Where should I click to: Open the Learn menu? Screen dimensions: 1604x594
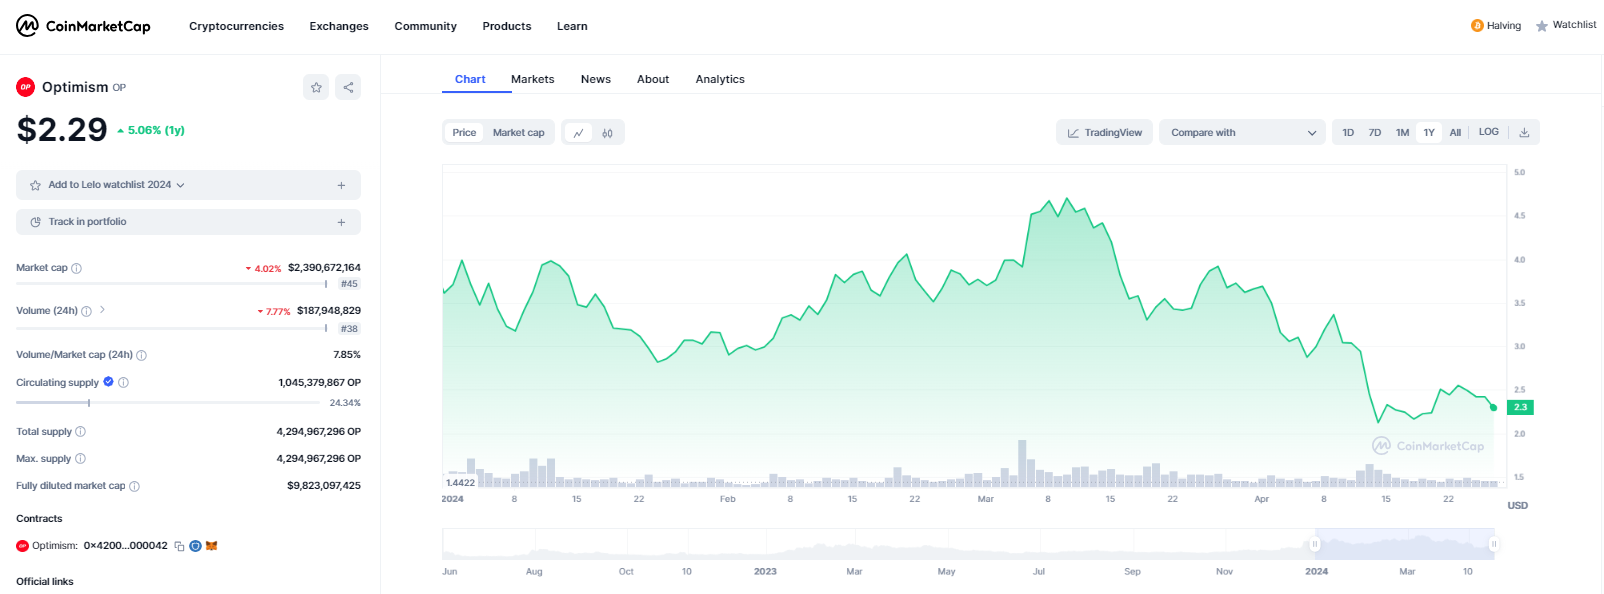click(572, 26)
